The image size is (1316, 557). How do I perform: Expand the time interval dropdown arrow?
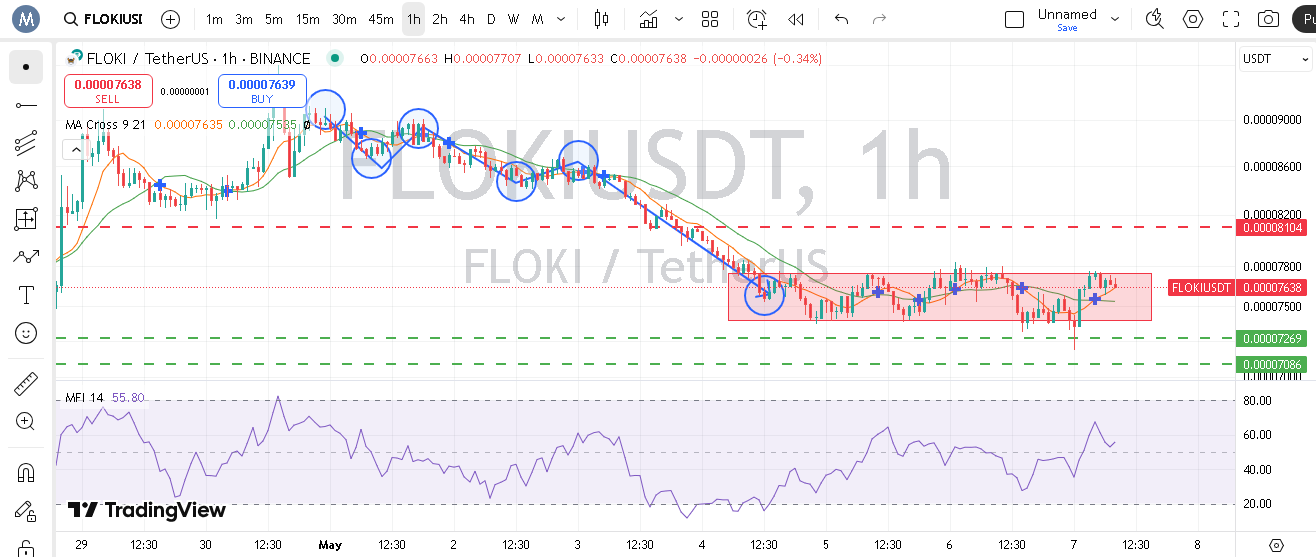[563, 19]
